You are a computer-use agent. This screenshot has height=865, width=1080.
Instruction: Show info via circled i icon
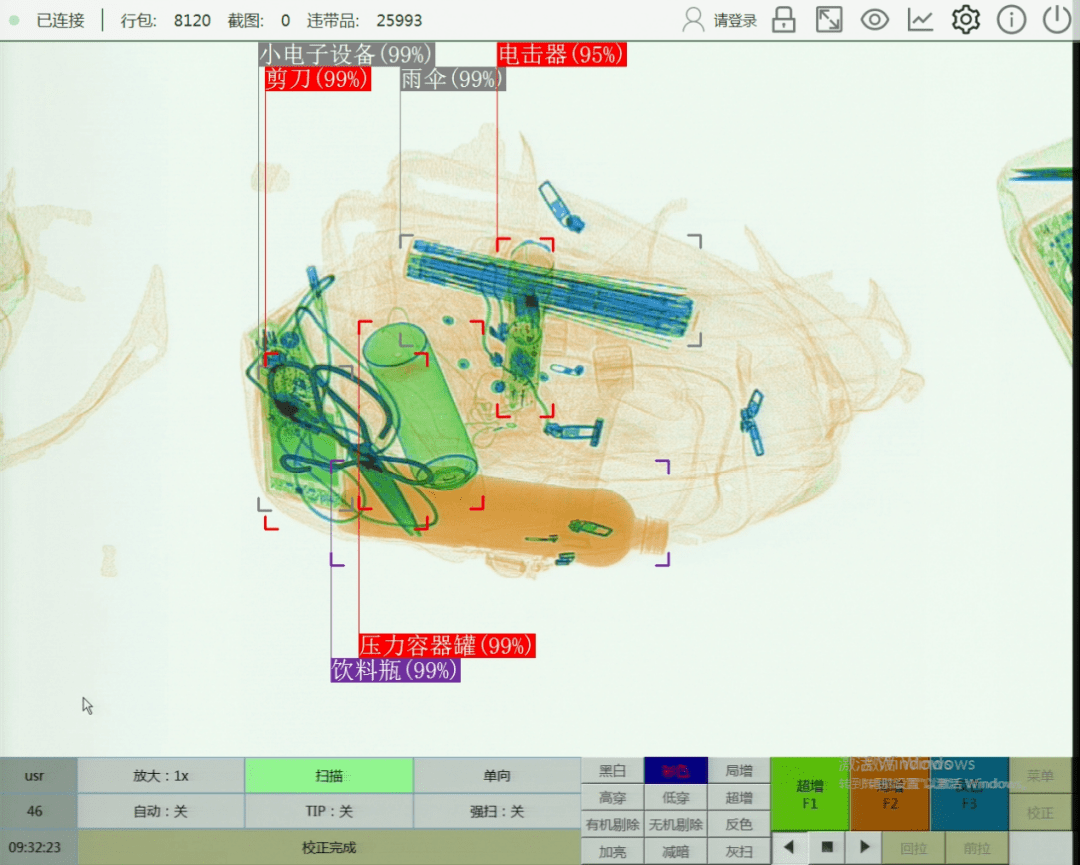[1011, 20]
